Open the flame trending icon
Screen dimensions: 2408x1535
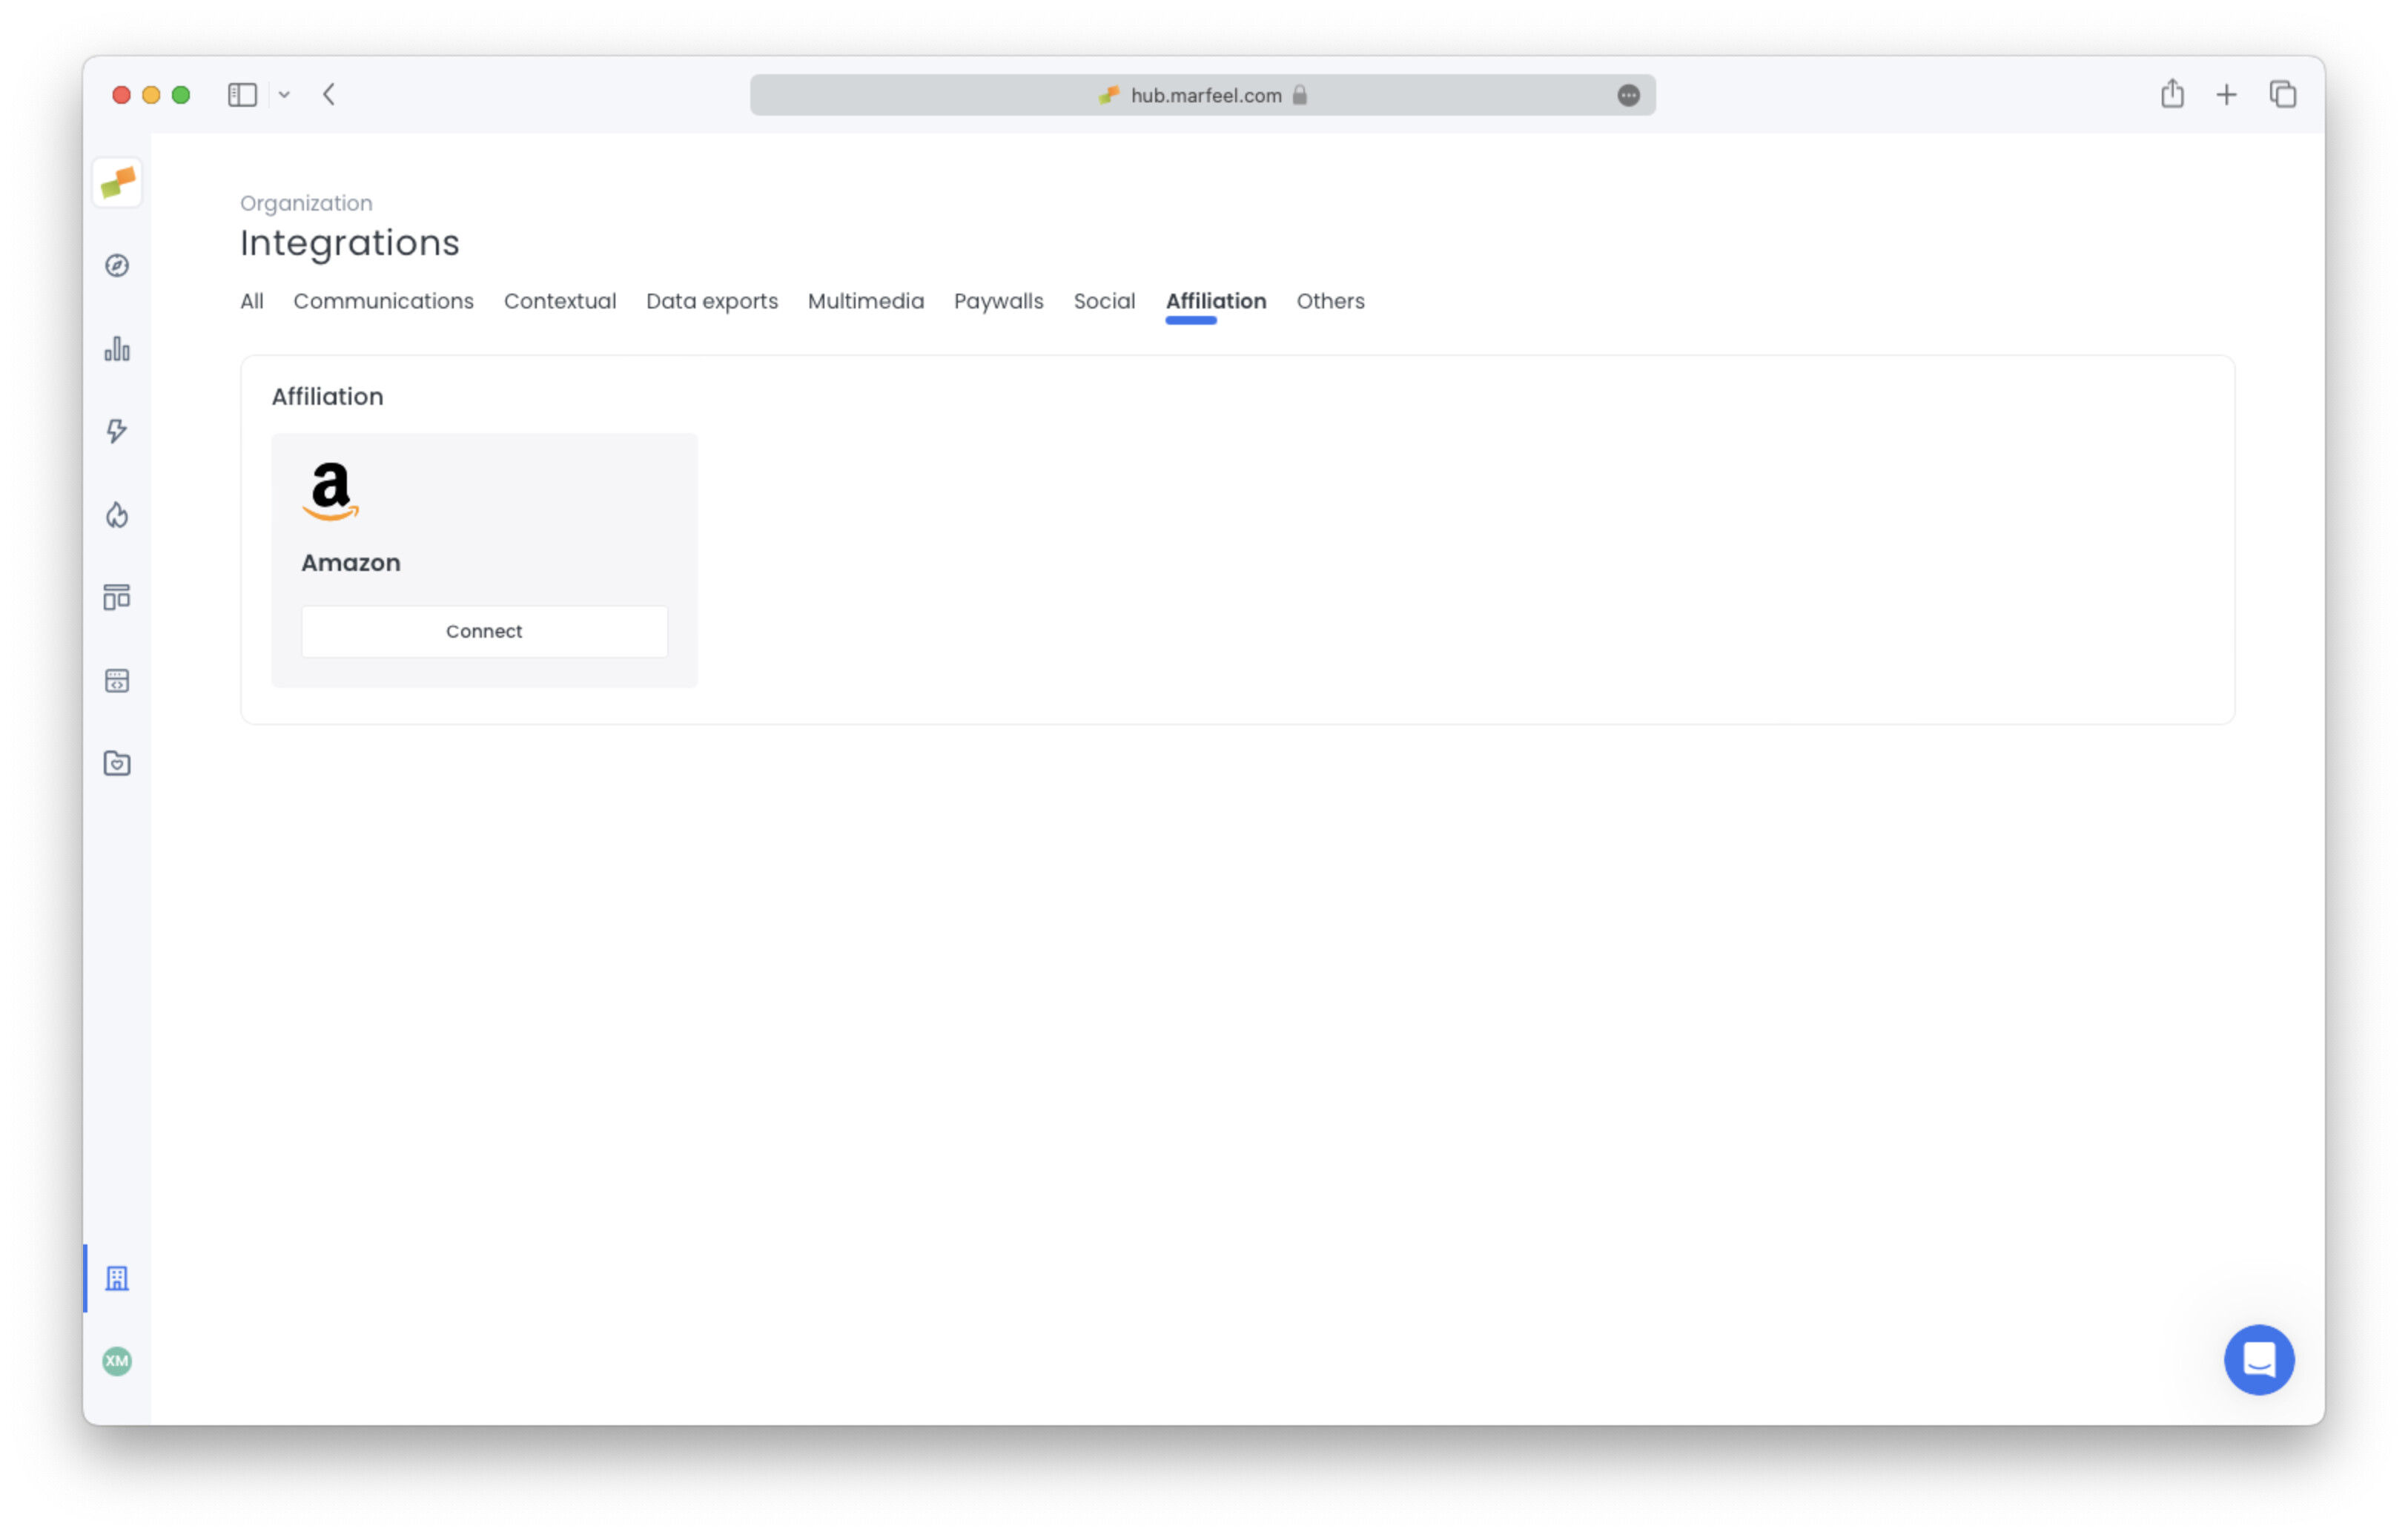click(x=117, y=515)
